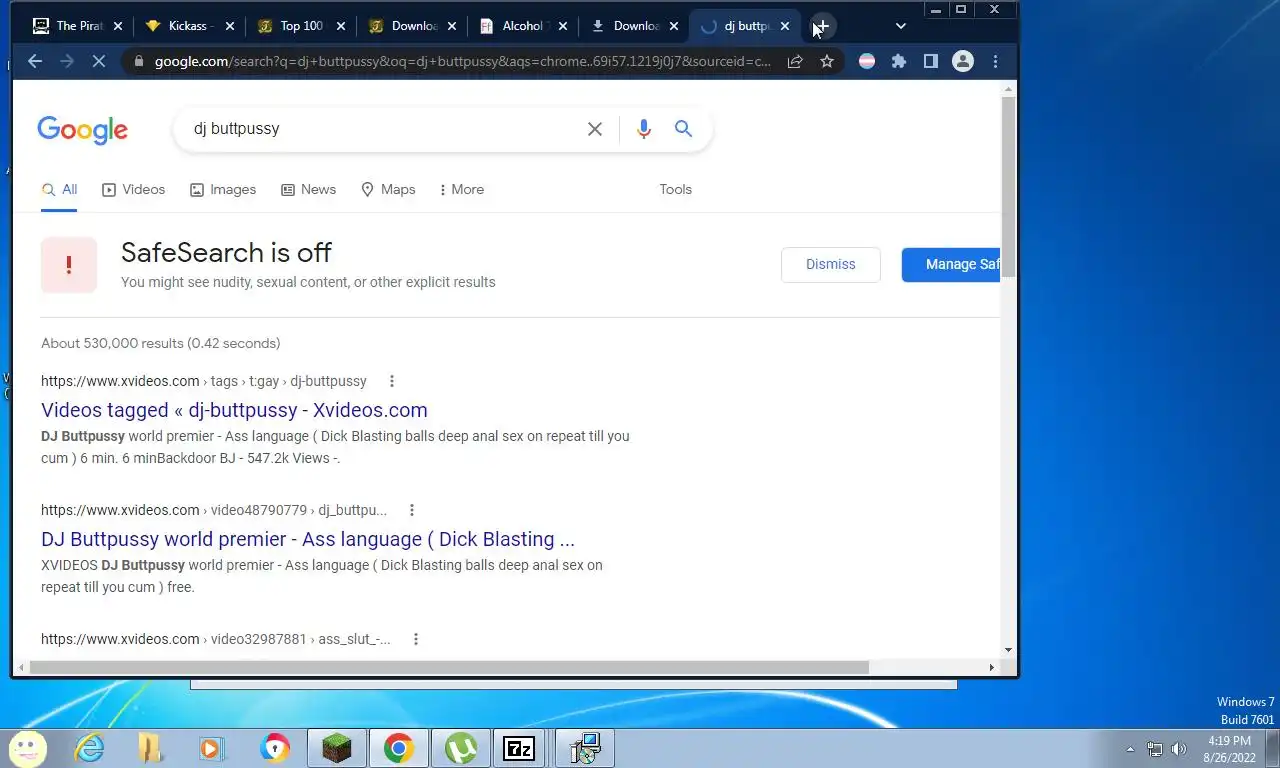The height and width of the screenshot is (768, 1280).
Task: Click the address bar URL
Action: click(x=462, y=61)
